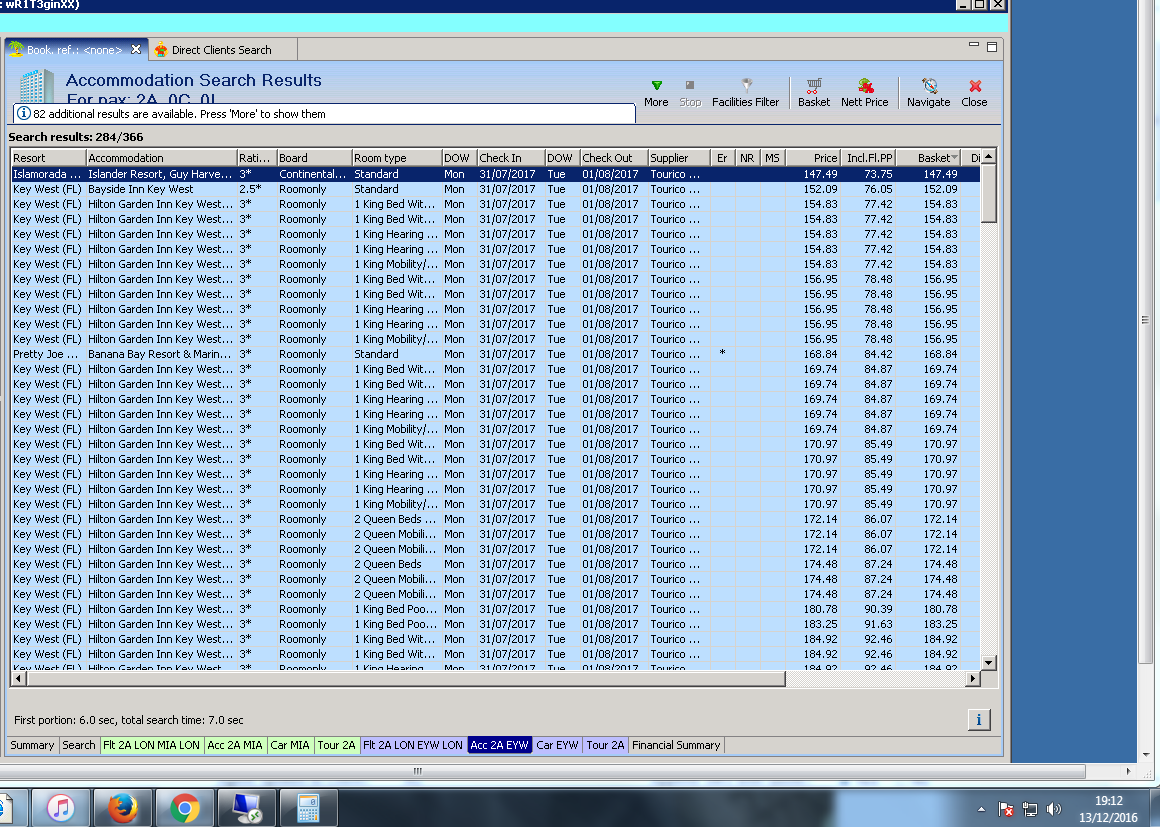Screen dimensions: 1160x827
Task: Click the horizontal scrollbar right arrow in results
Action: pos(973,678)
